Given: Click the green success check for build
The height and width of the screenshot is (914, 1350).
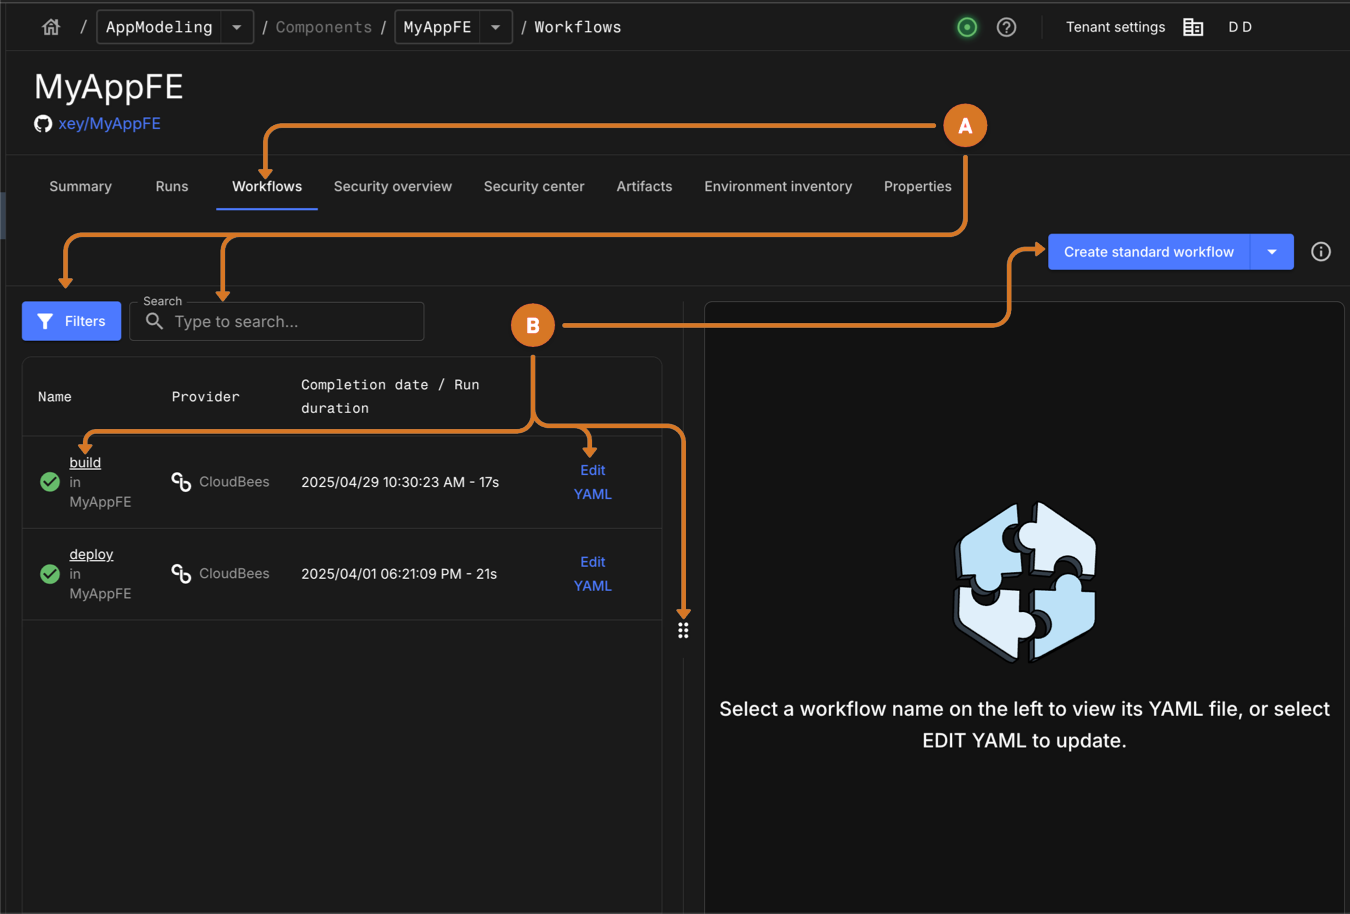Looking at the screenshot, I should (x=50, y=482).
